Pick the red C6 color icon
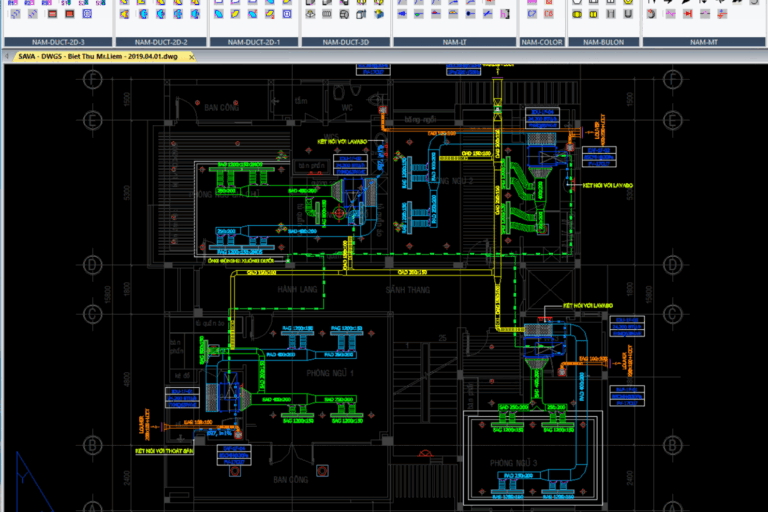 [549, 14]
